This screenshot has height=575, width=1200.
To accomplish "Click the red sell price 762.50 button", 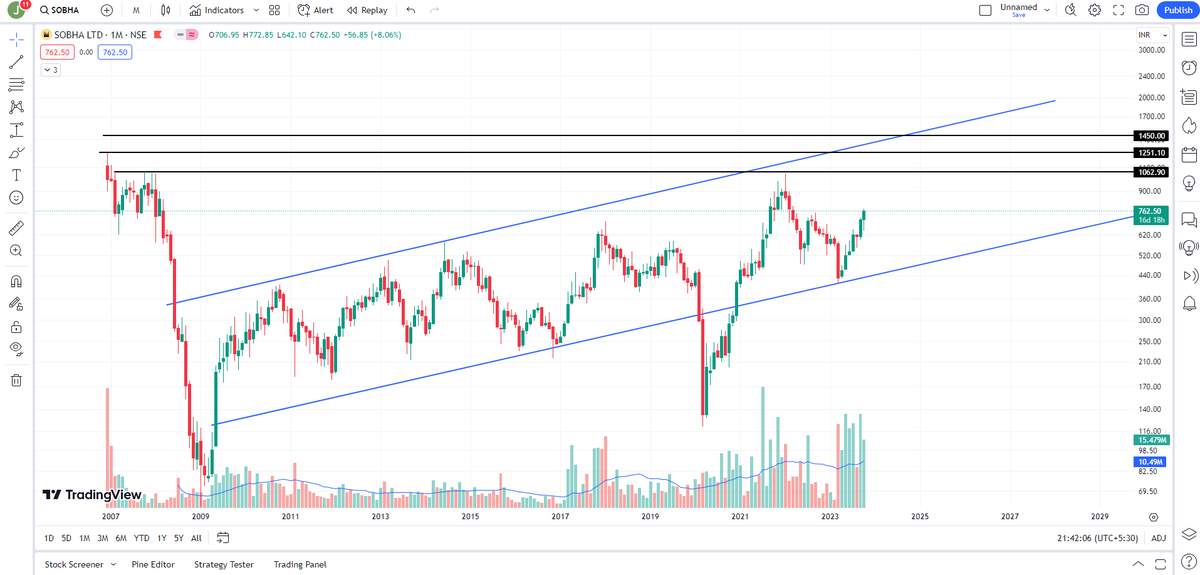I will (x=55, y=52).
